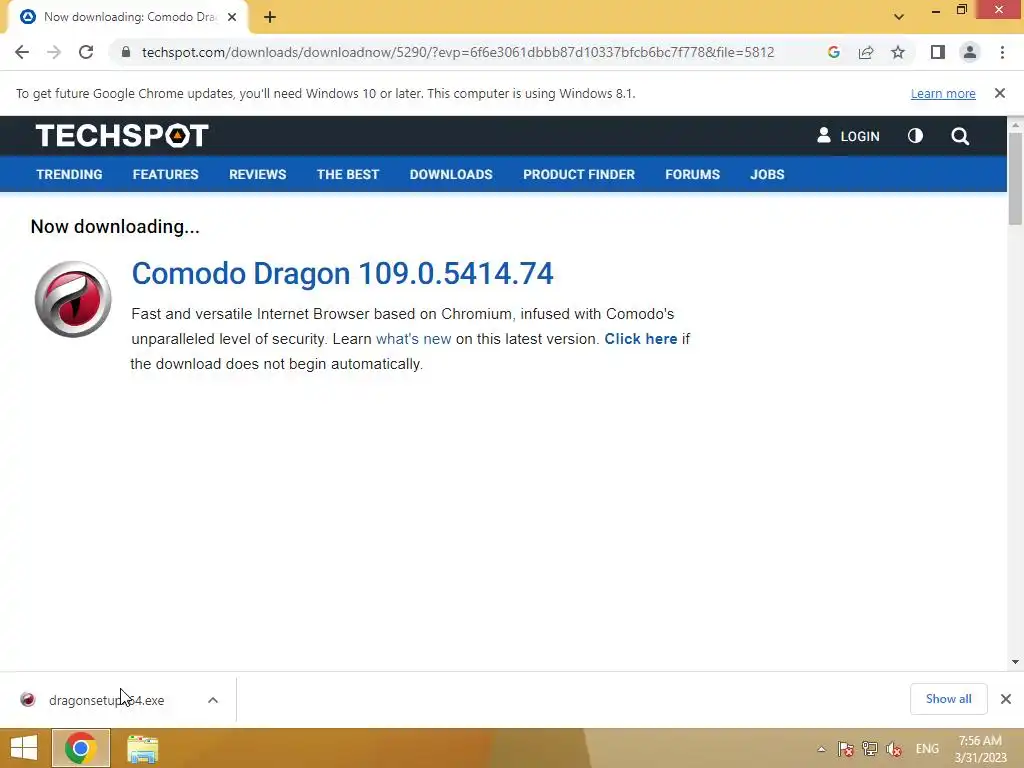Viewport: 1024px width, 768px height.
Task: Open Learn more about Chrome updates
Action: coord(943,93)
